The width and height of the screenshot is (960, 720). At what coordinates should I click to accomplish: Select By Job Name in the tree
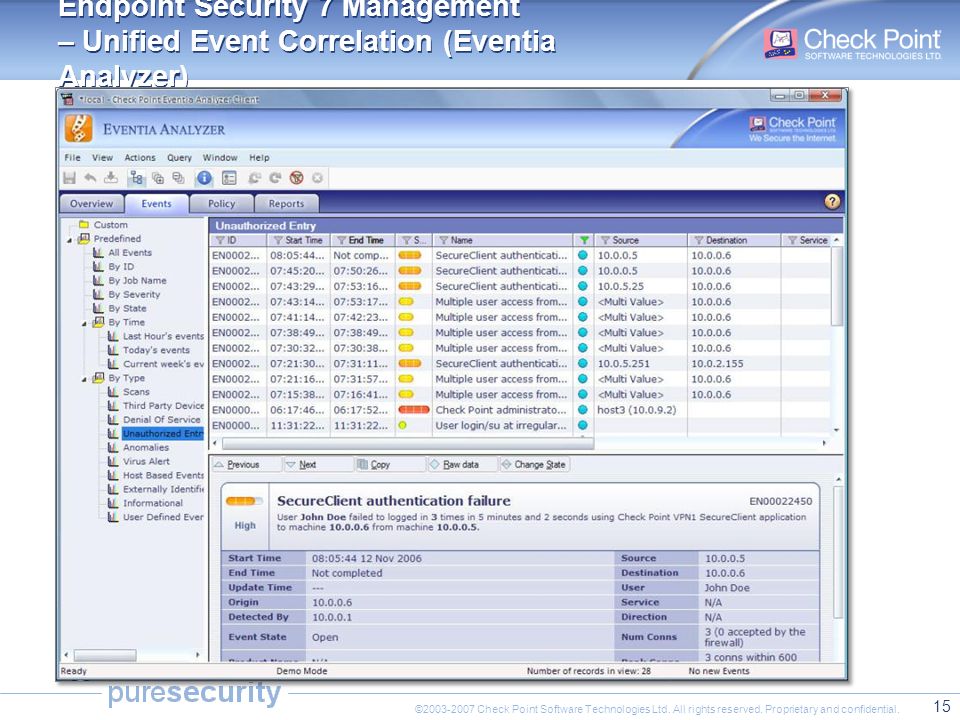[x=137, y=281]
